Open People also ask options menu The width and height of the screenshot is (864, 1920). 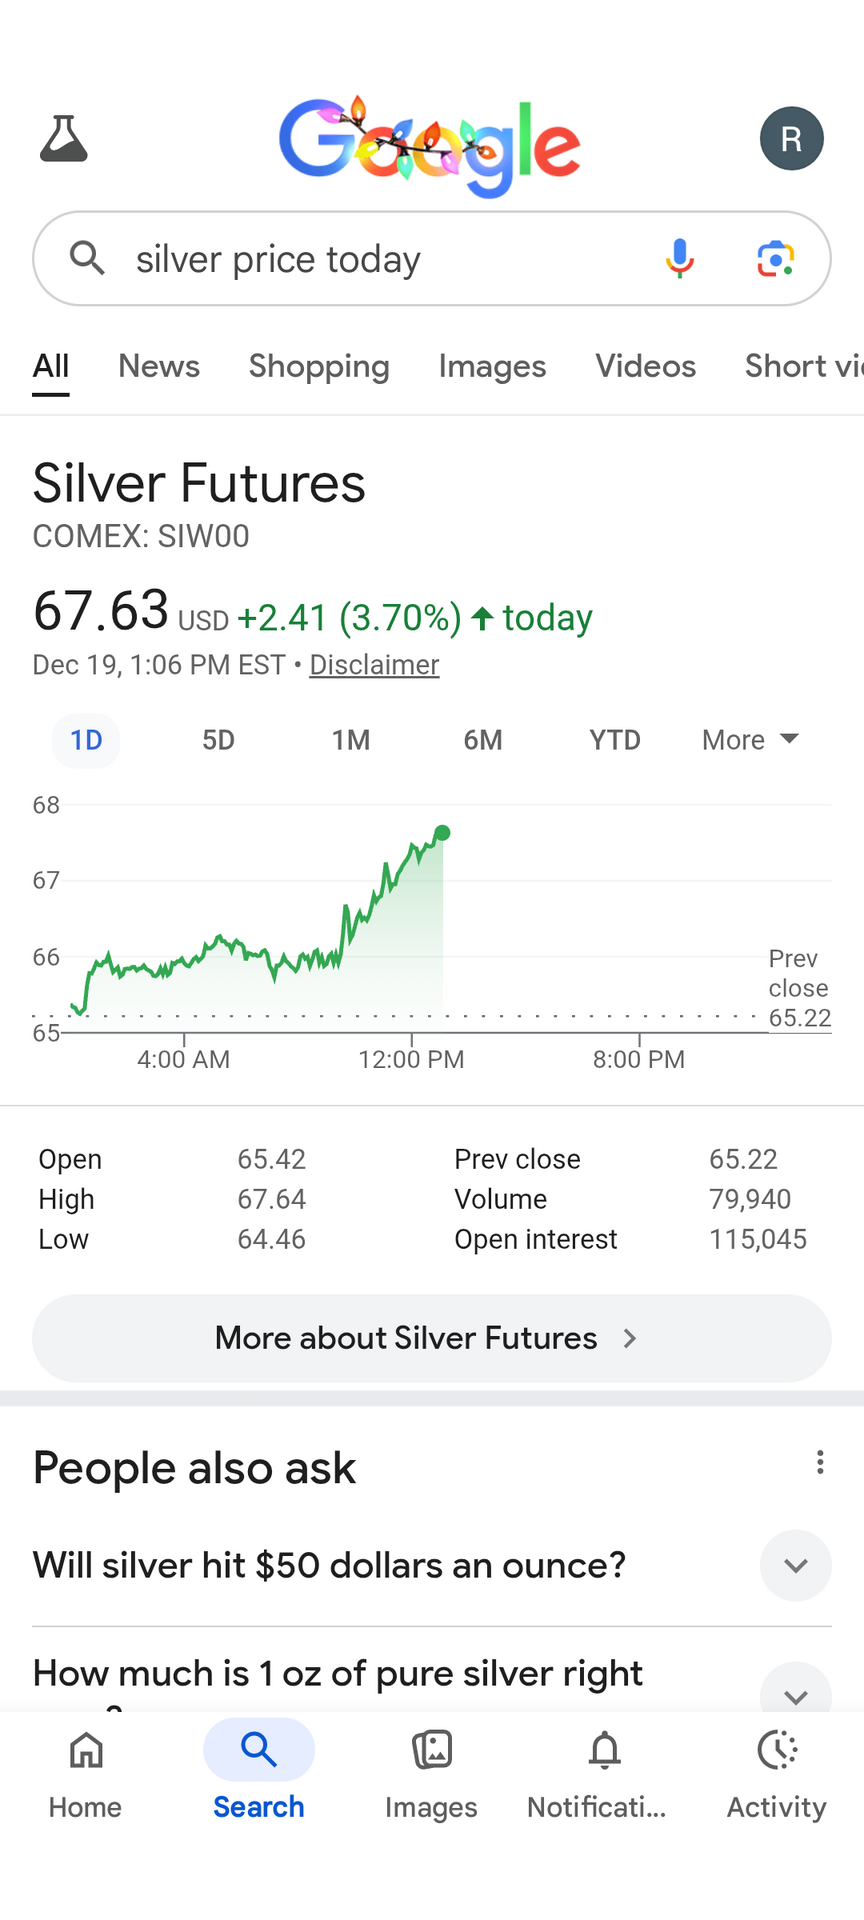[820, 1463]
